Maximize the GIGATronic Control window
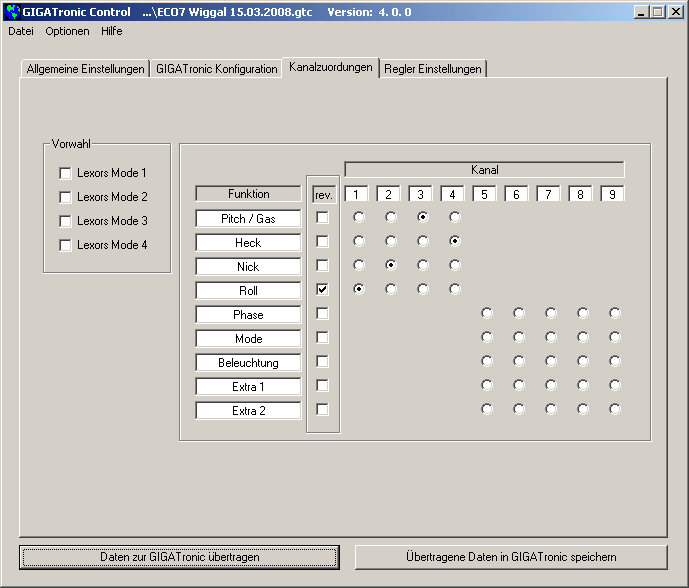 click(x=658, y=12)
